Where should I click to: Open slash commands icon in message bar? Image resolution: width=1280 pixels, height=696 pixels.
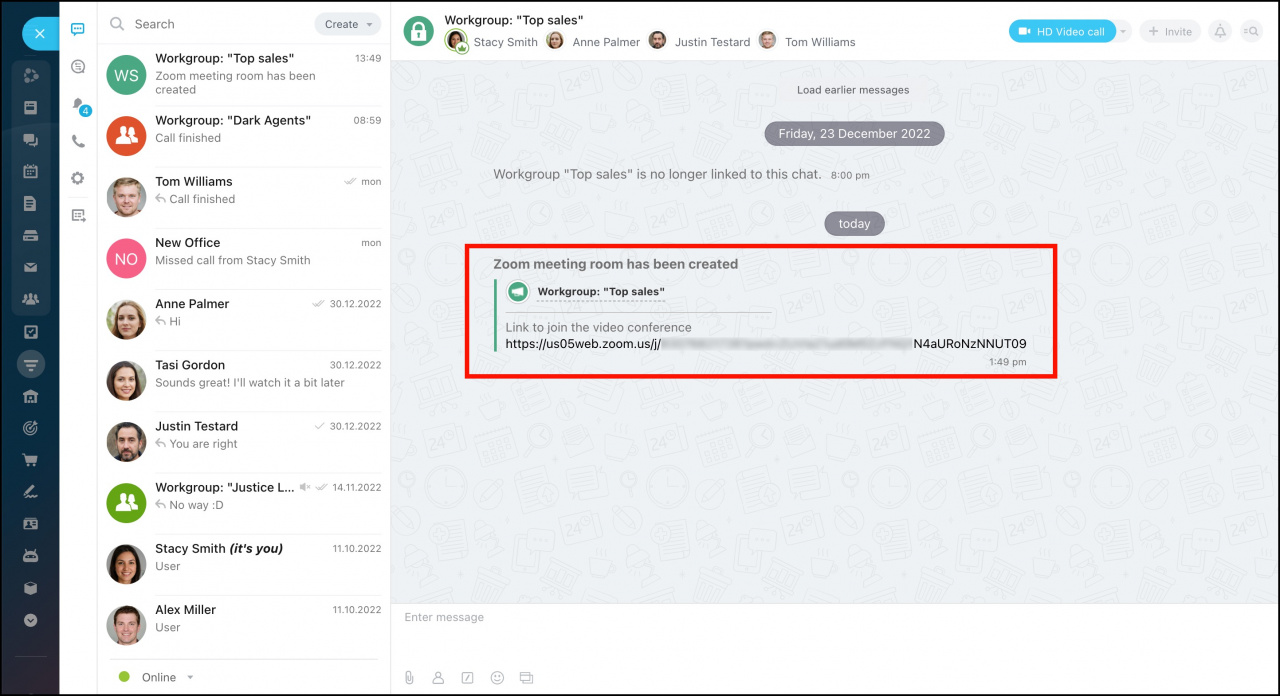click(x=467, y=677)
